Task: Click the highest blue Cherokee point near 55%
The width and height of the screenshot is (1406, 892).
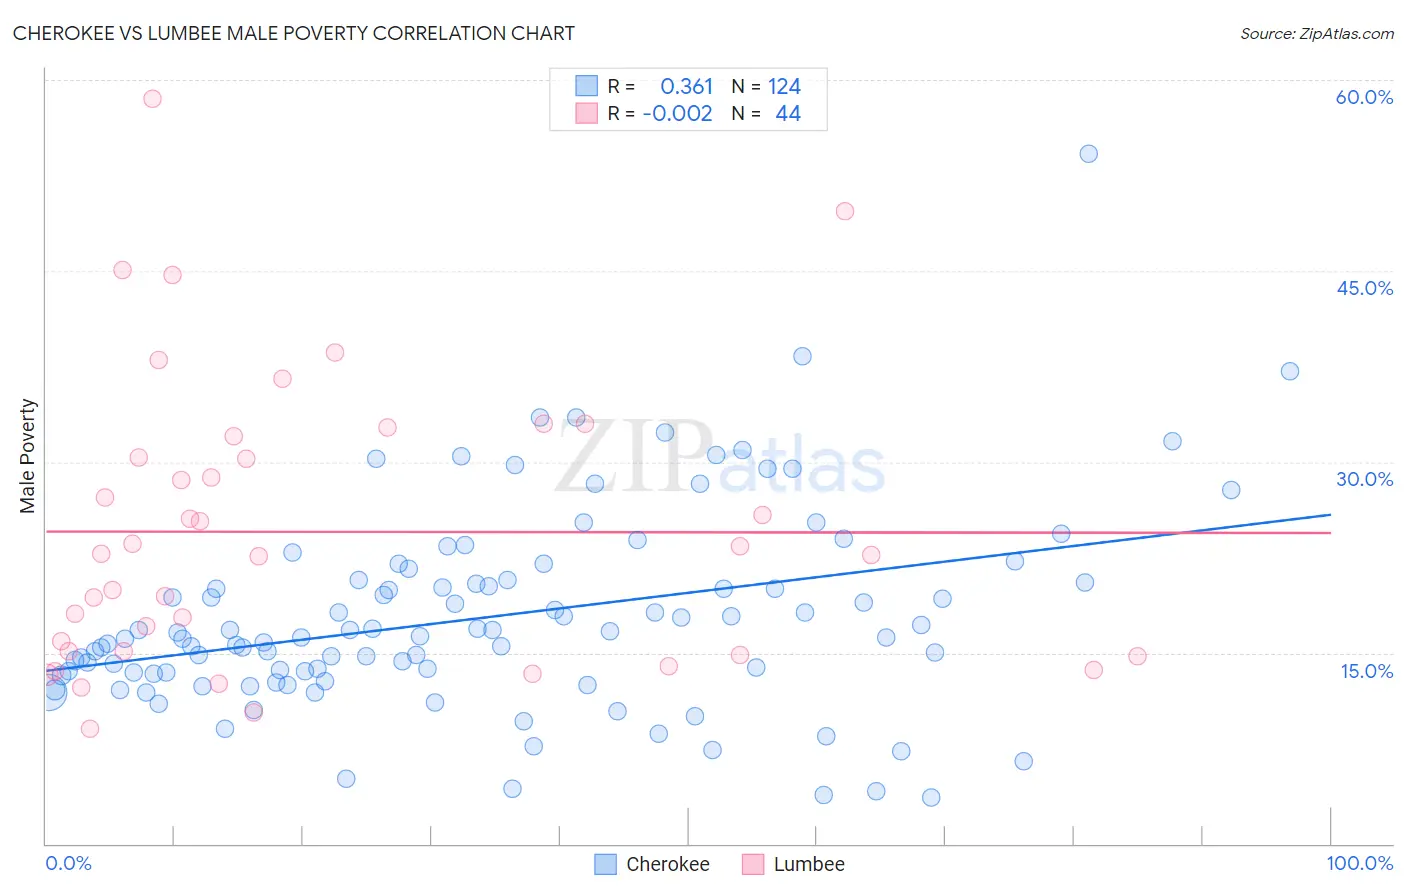Action: [x=1089, y=154]
